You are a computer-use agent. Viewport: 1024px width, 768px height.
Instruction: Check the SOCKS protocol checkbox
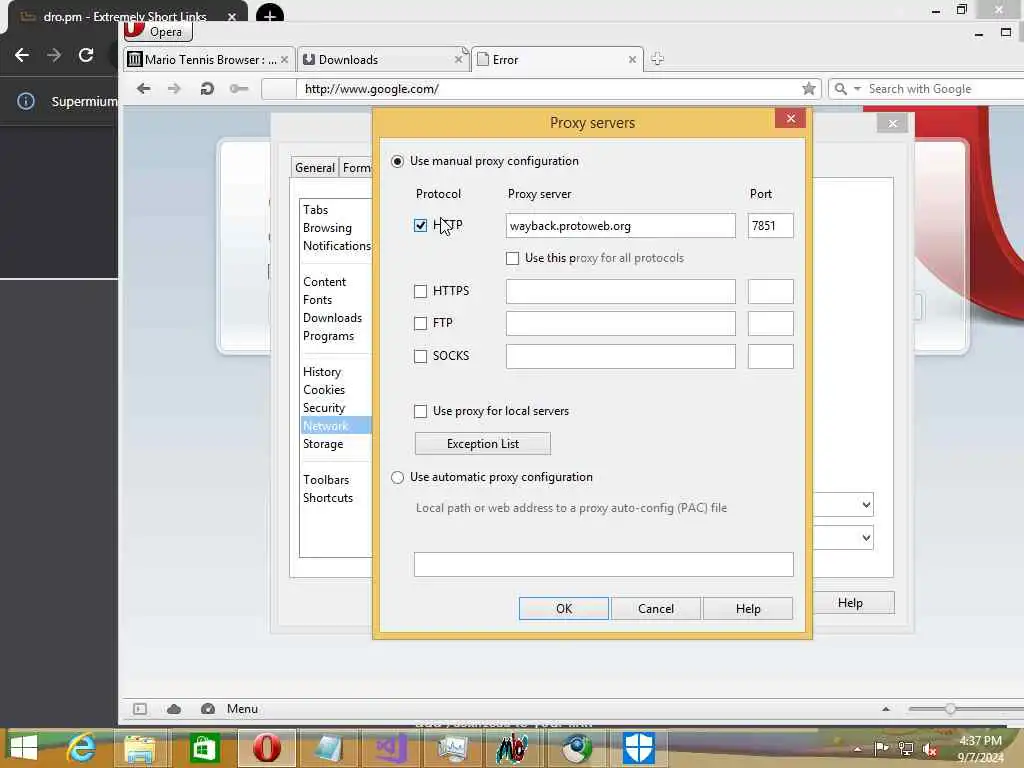click(x=421, y=356)
